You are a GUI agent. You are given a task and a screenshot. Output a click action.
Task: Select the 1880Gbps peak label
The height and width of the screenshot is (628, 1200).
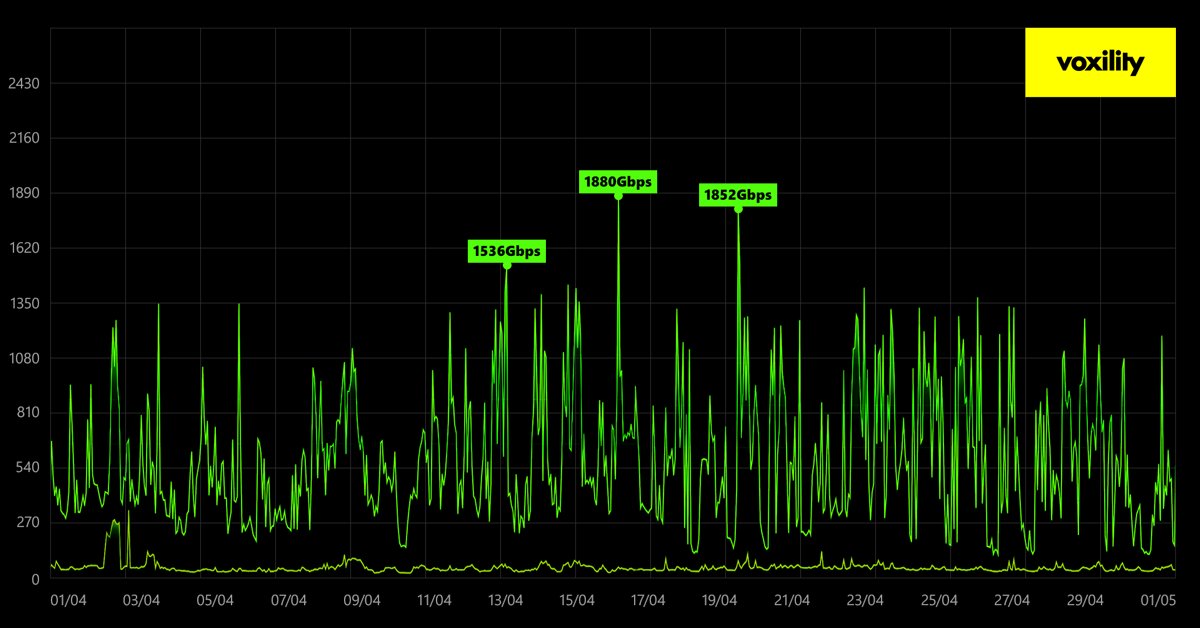click(618, 182)
